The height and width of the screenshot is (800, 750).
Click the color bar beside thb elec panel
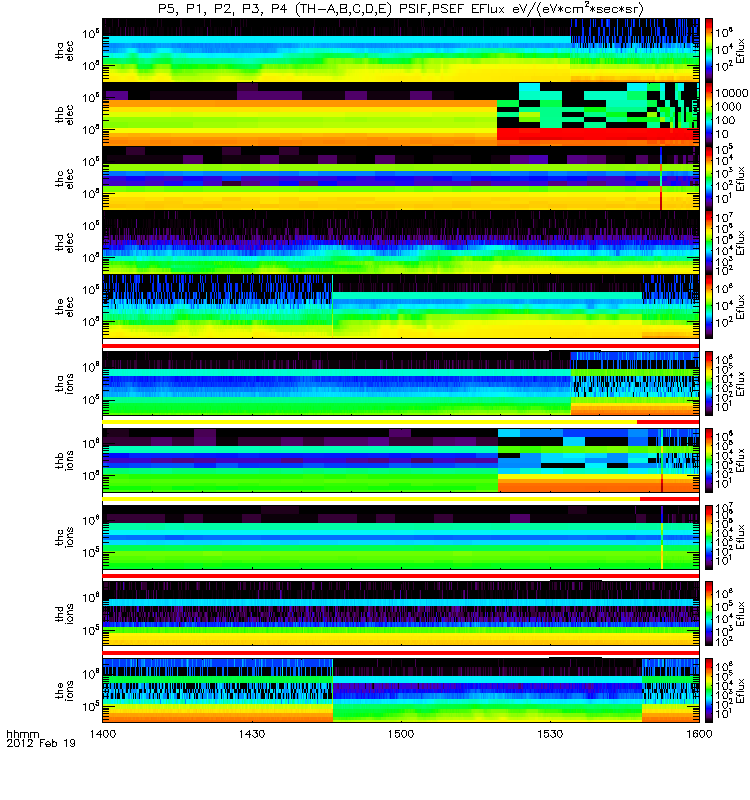point(709,114)
